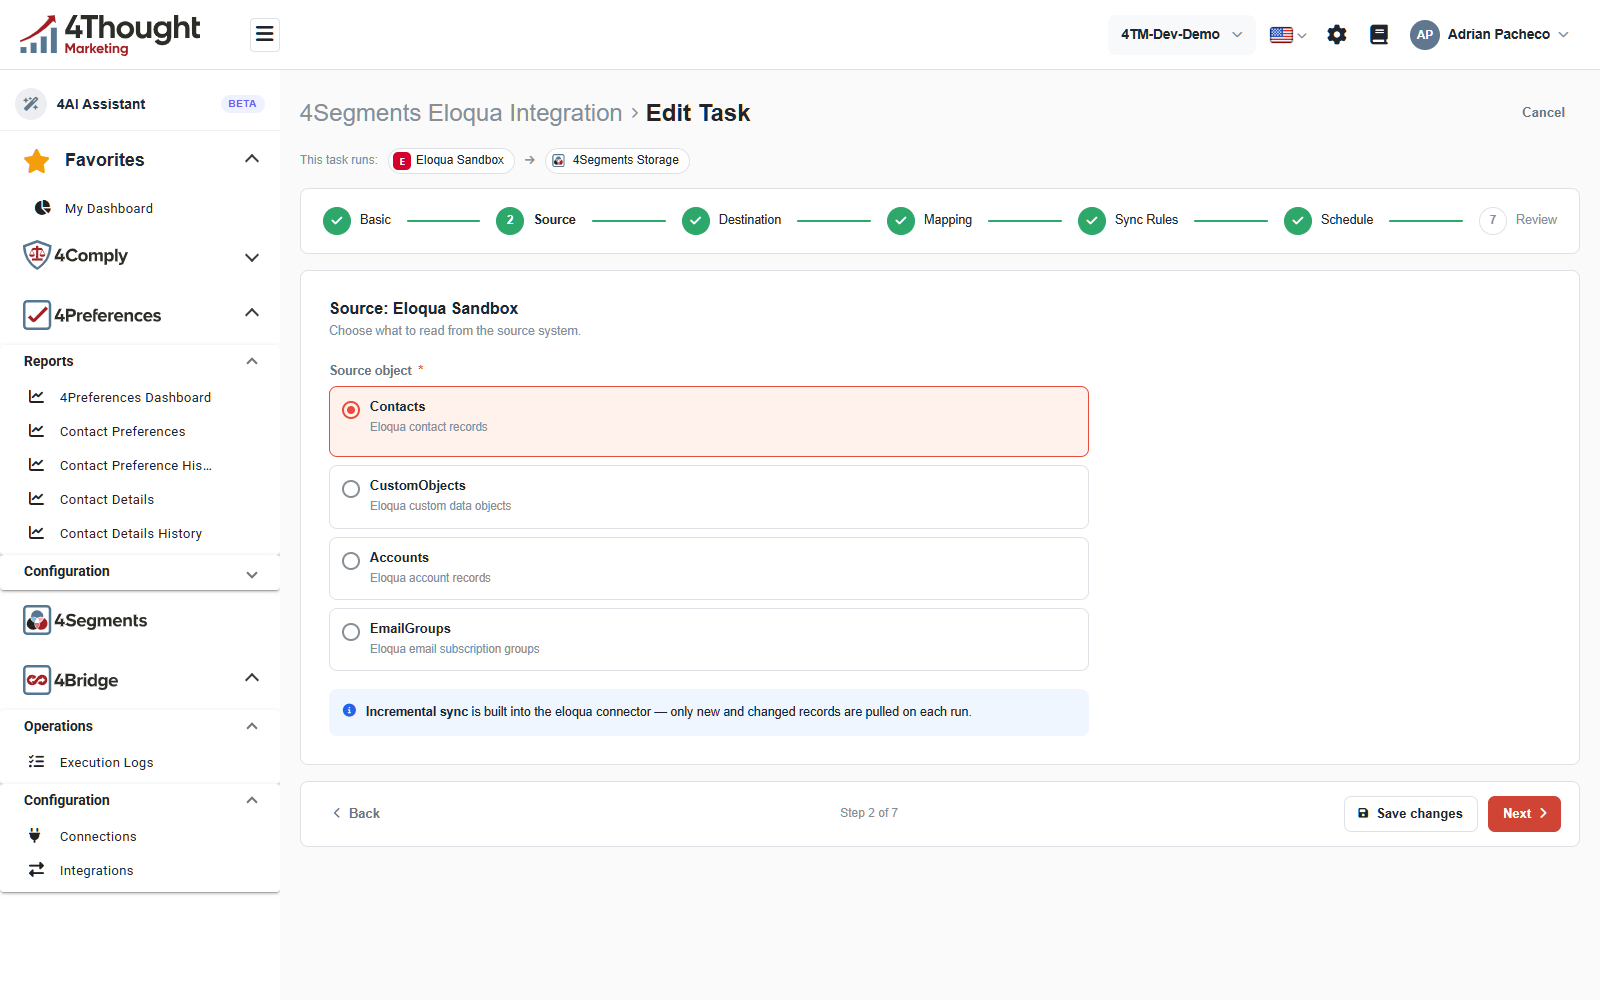This screenshot has height=1000, width=1600.
Task: Click 'Eloqua email subscription groups' description
Action: pos(455,649)
